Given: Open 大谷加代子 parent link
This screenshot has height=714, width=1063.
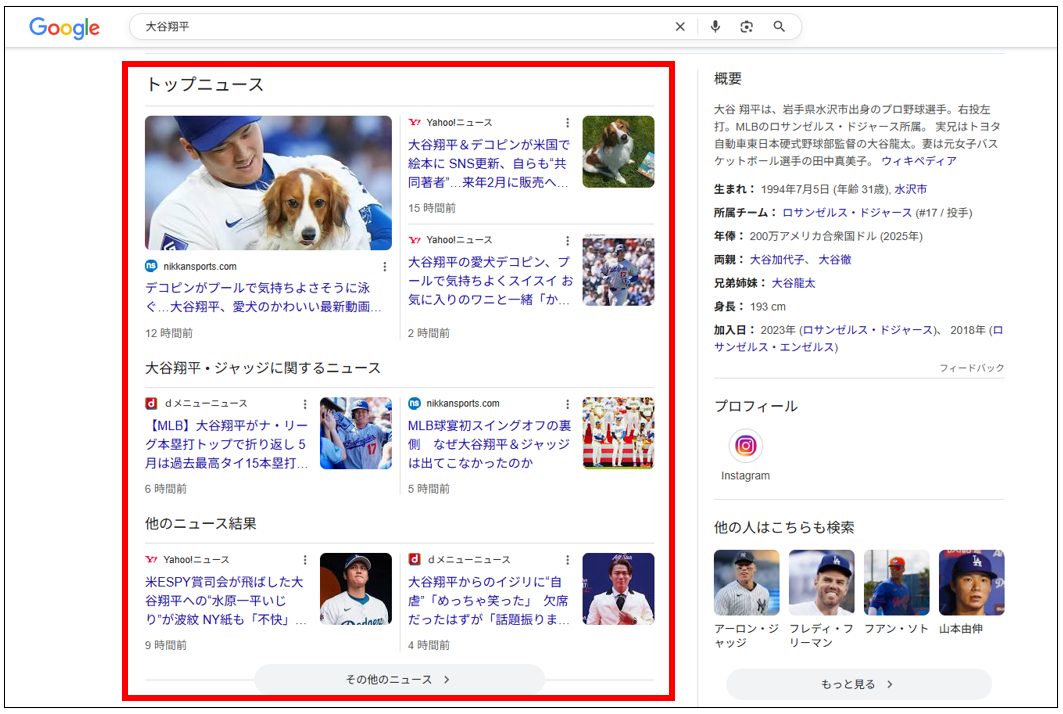Looking at the screenshot, I should coord(777,260).
